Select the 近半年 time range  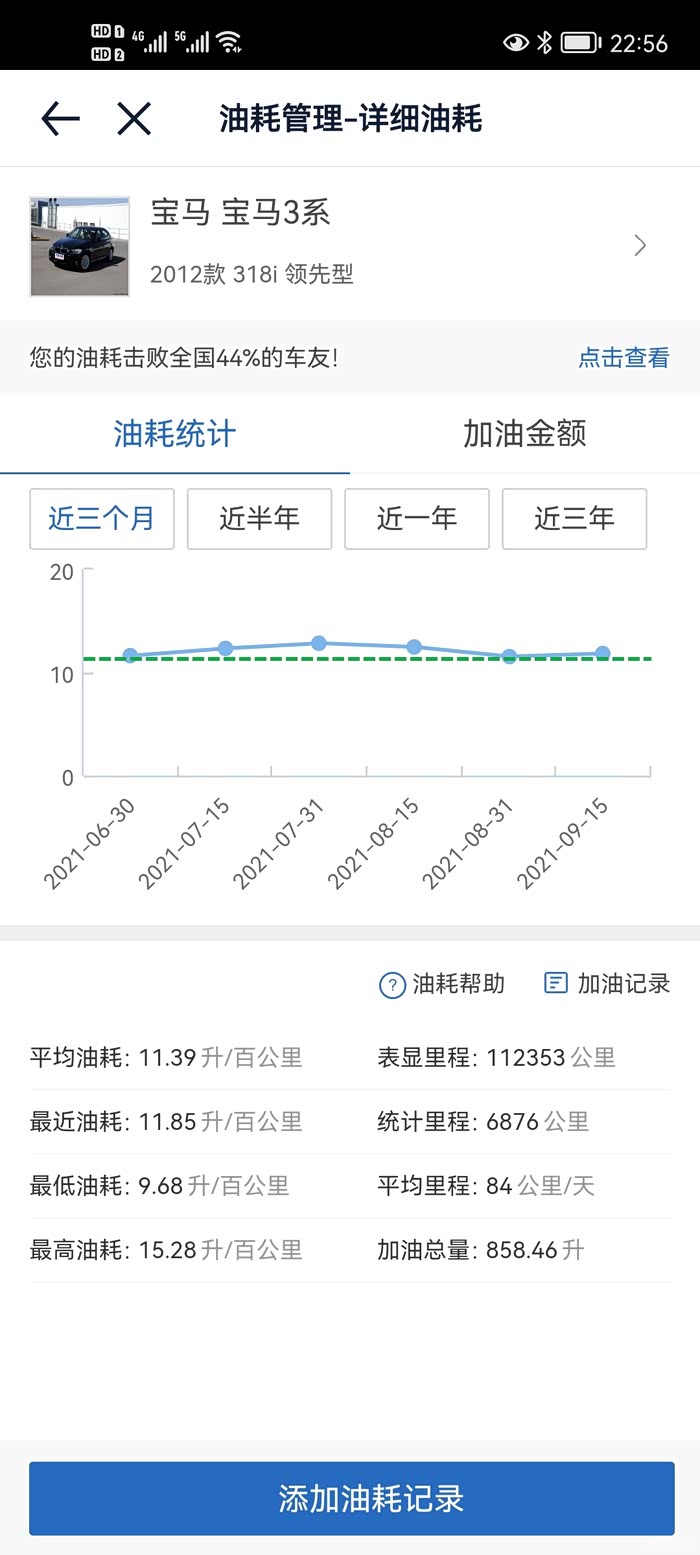coord(259,518)
